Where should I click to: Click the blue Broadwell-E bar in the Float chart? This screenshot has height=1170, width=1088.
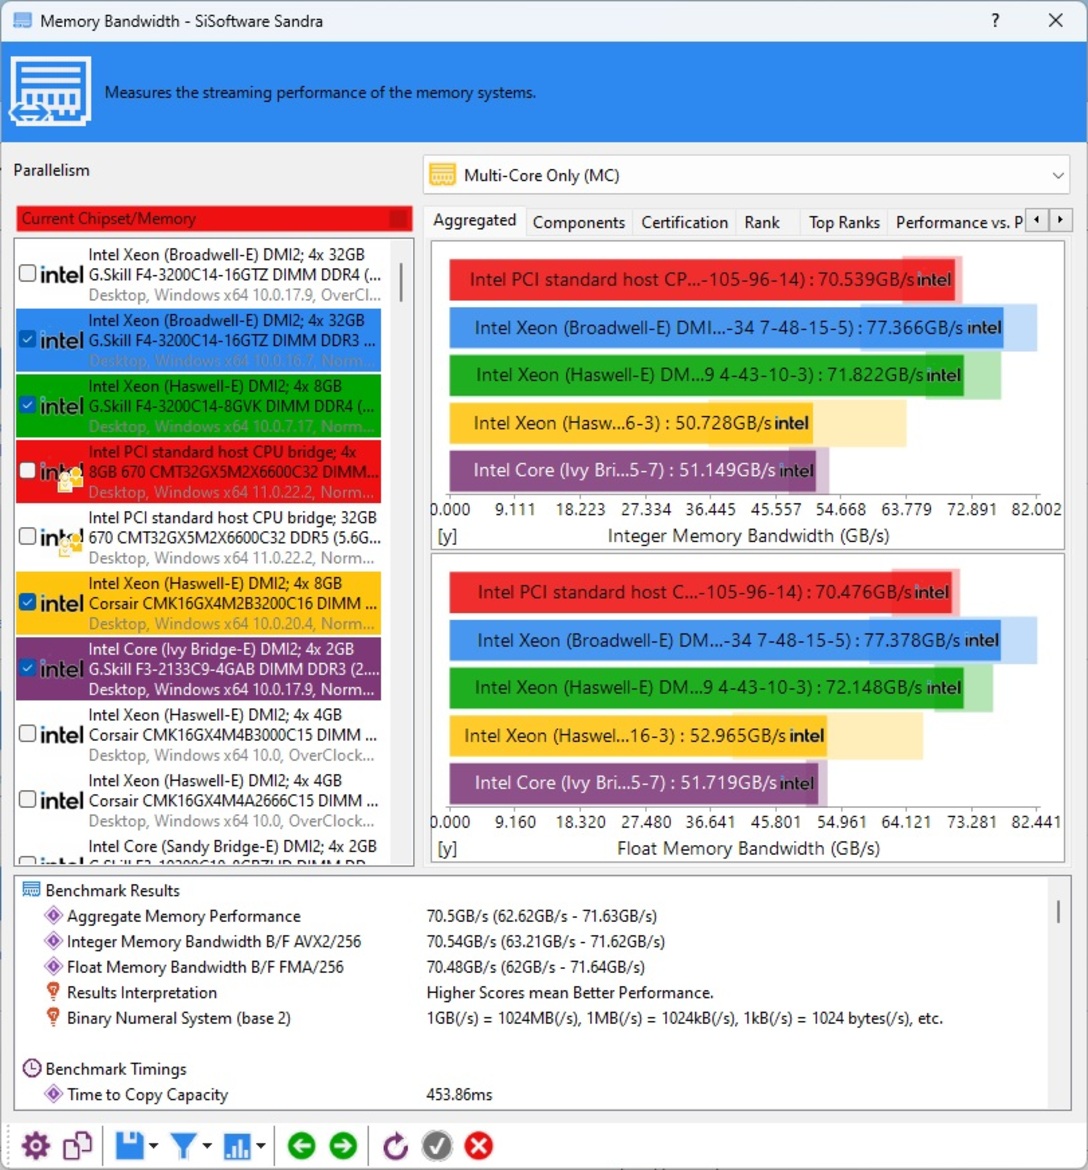(x=725, y=640)
